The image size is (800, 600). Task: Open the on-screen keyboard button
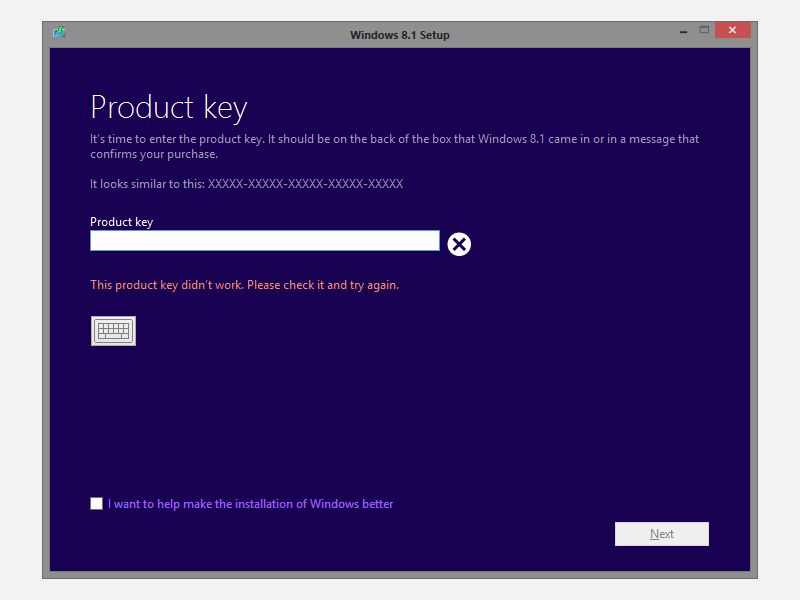pos(113,331)
